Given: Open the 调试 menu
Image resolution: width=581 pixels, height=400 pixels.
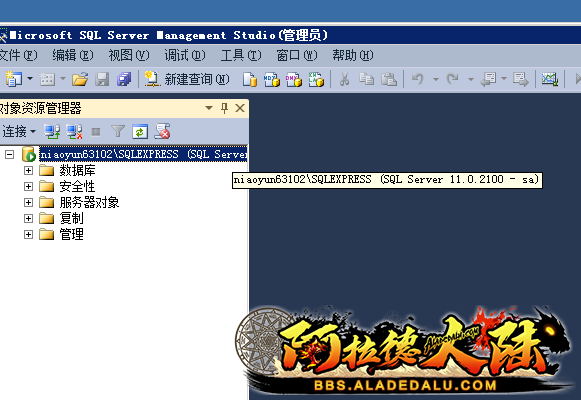Looking at the screenshot, I should [185, 56].
